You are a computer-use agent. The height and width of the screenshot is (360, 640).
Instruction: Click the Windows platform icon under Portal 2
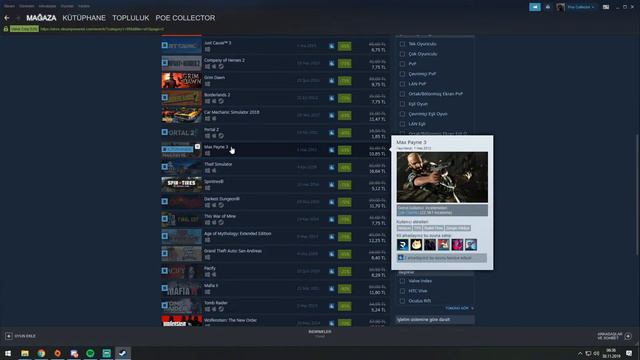coord(207,136)
